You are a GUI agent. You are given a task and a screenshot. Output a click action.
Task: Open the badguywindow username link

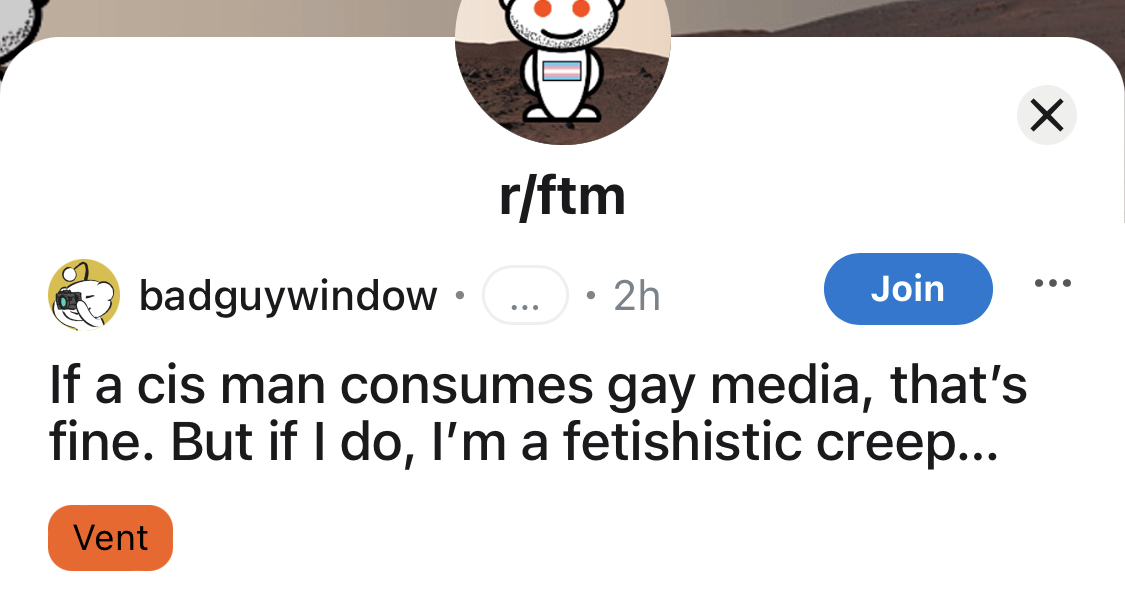[x=288, y=295]
